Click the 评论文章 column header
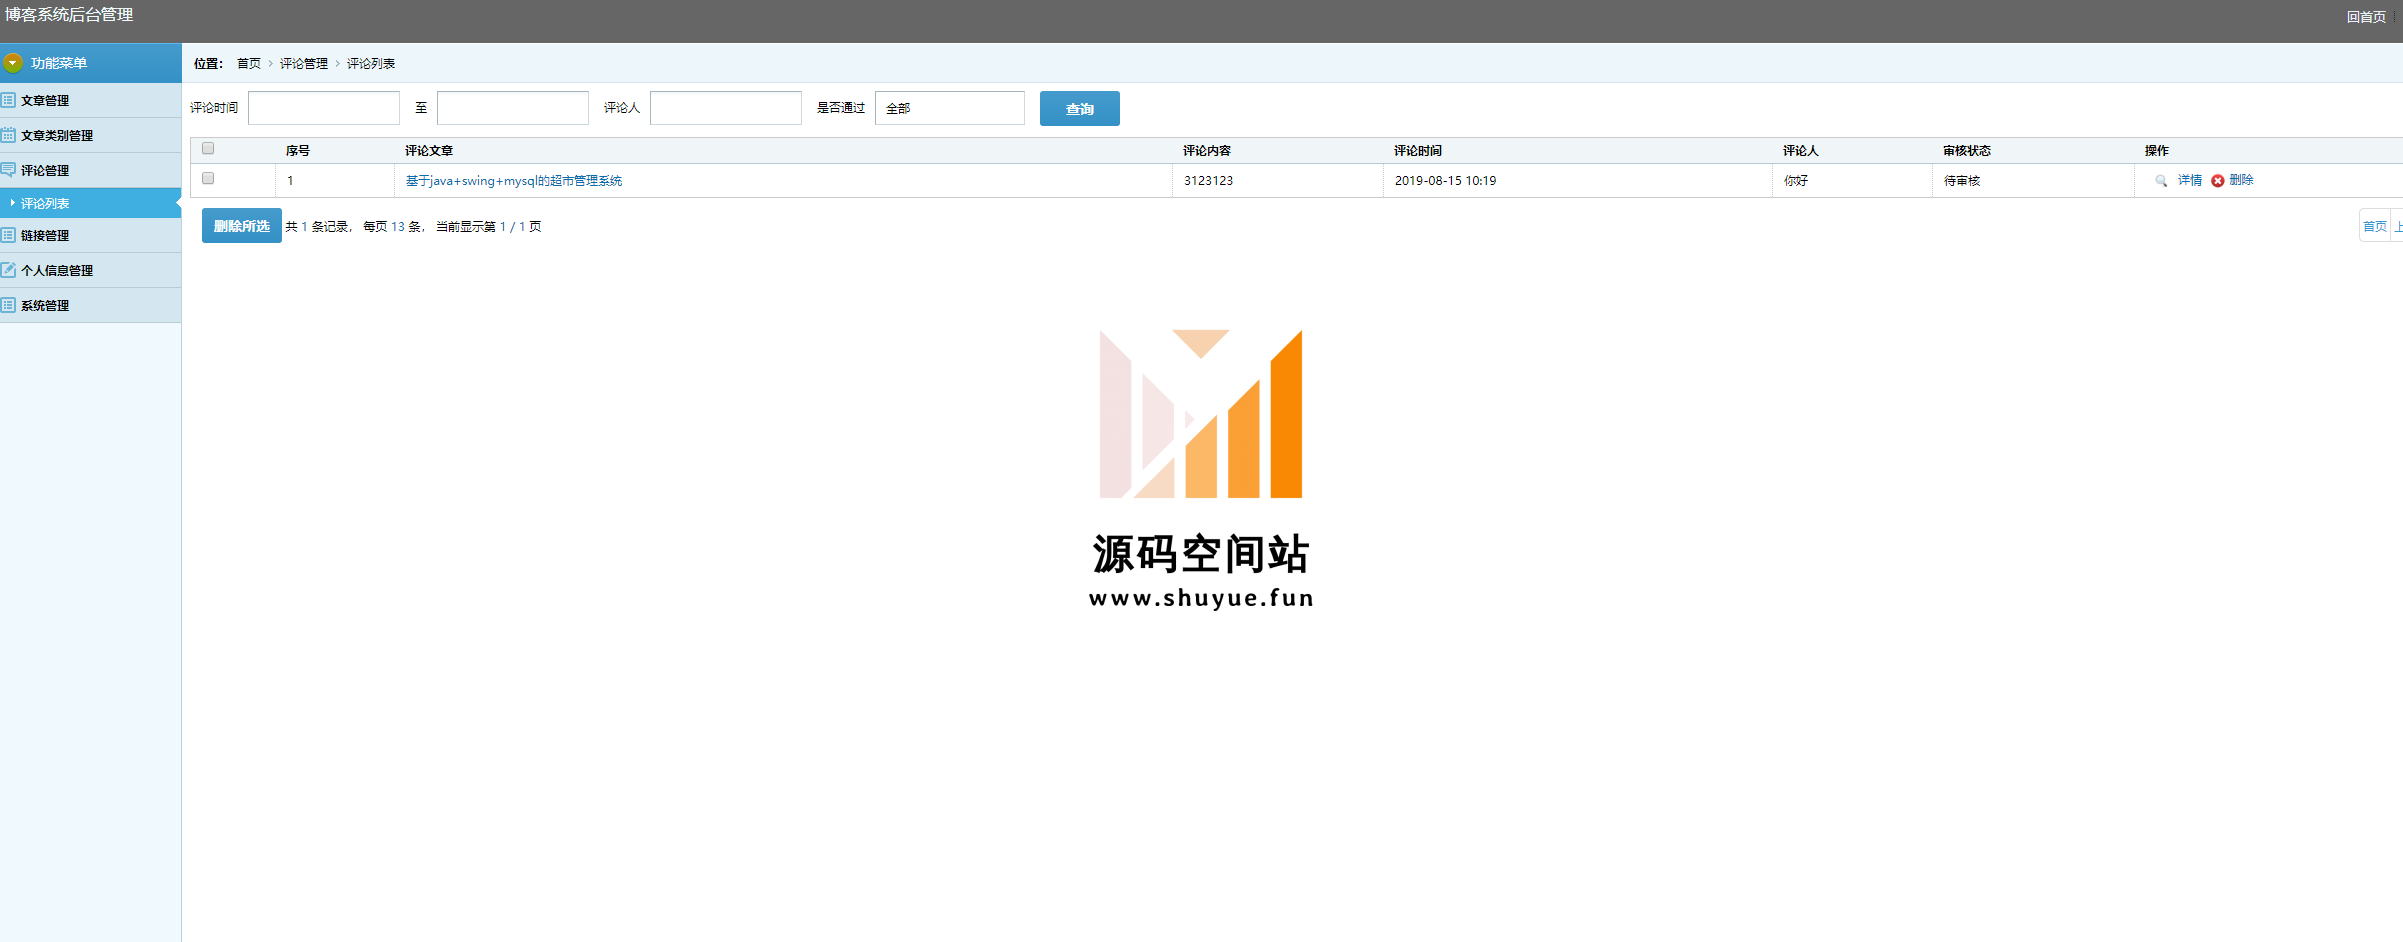2403x942 pixels. coord(429,151)
